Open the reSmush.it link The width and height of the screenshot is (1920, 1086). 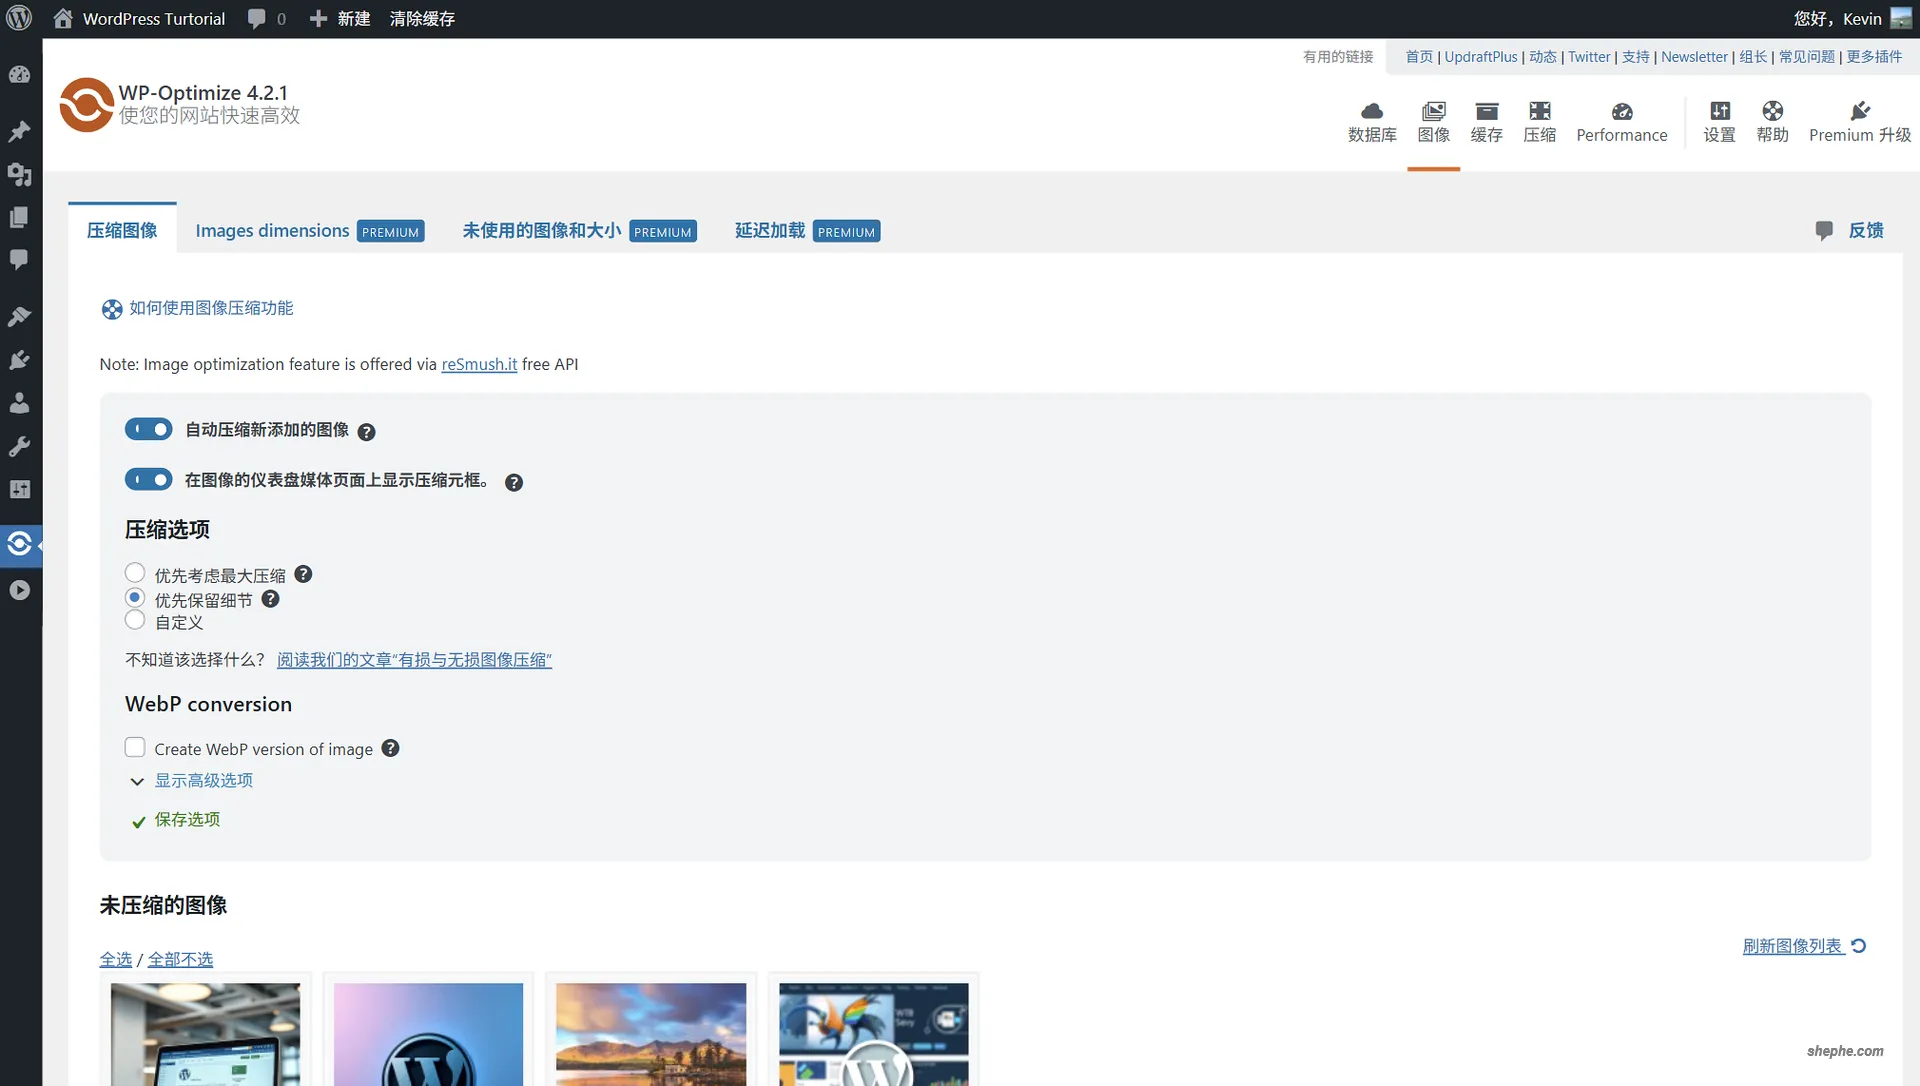point(479,364)
